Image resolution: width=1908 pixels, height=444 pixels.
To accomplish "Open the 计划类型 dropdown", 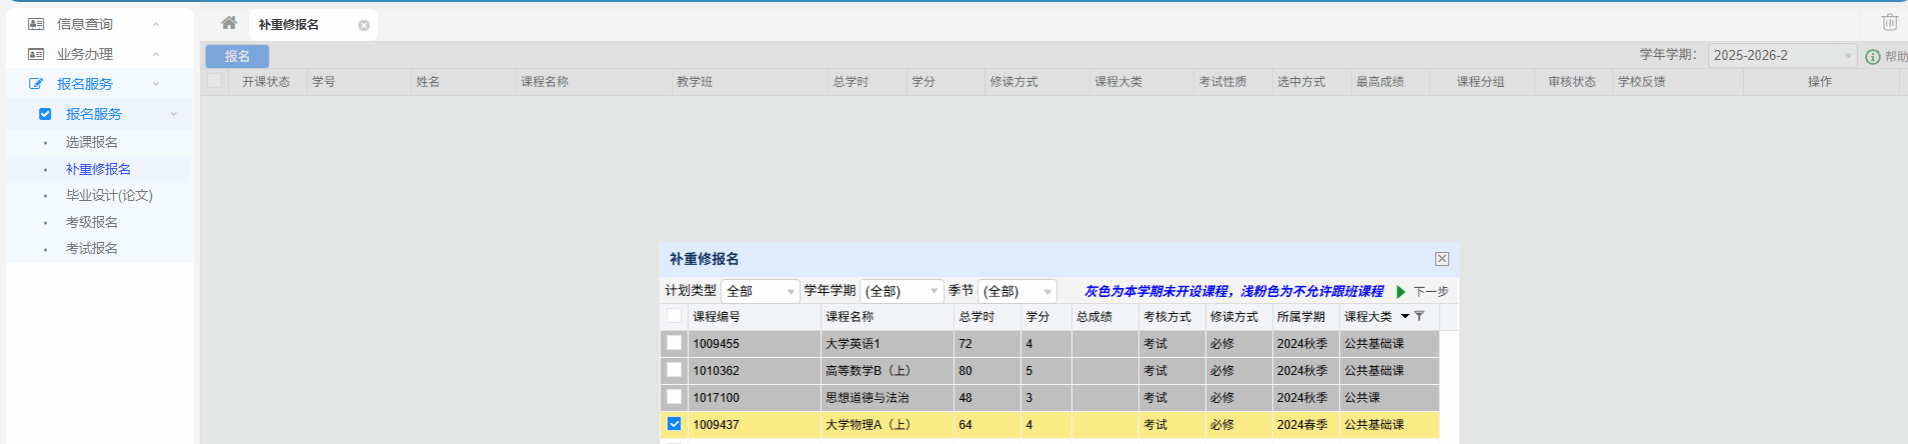I will tap(760, 291).
